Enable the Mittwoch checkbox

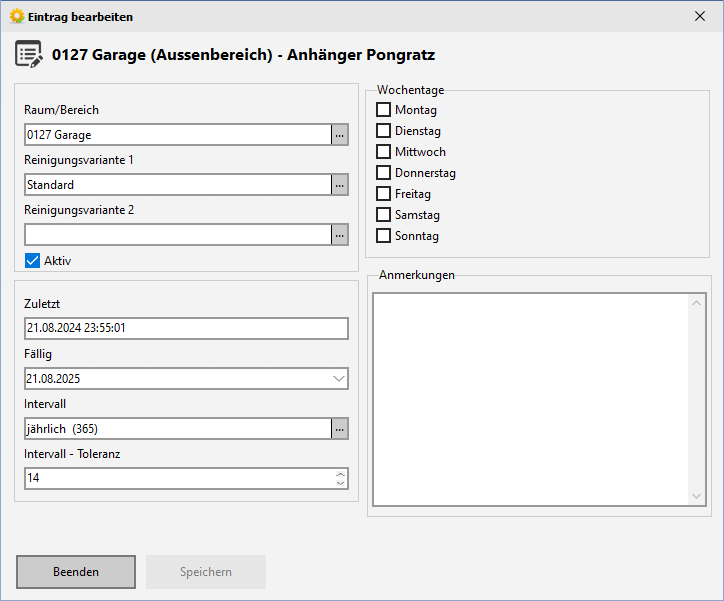(x=383, y=152)
